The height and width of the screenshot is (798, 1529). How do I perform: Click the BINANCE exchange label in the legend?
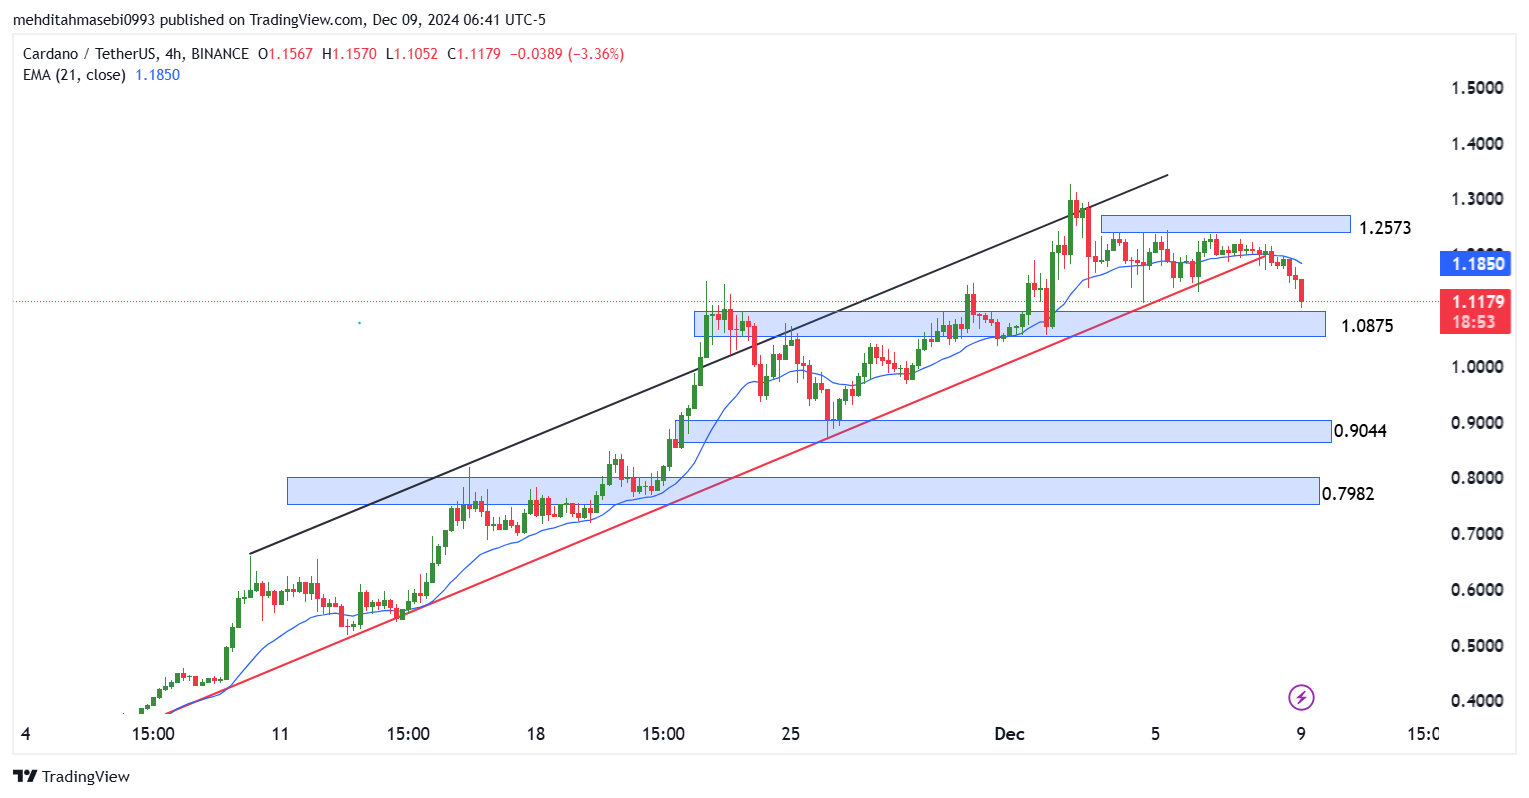click(x=219, y=54)
